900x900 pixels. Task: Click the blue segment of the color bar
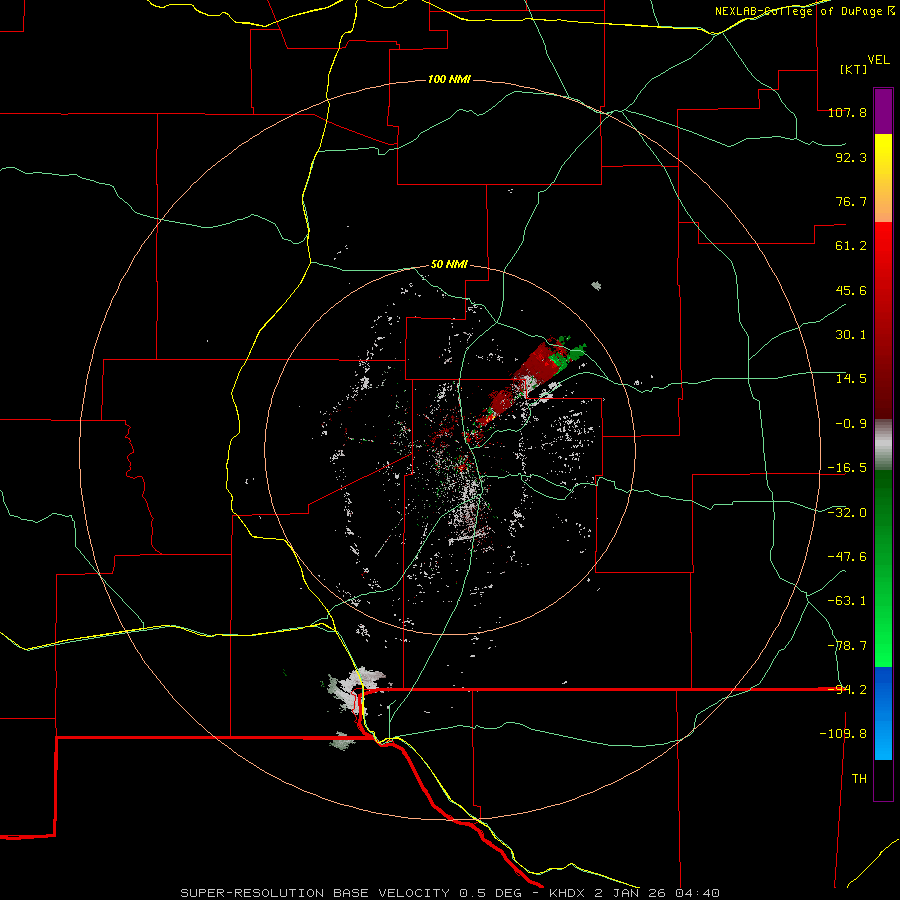pyautogui.click(x=883, y=713)
